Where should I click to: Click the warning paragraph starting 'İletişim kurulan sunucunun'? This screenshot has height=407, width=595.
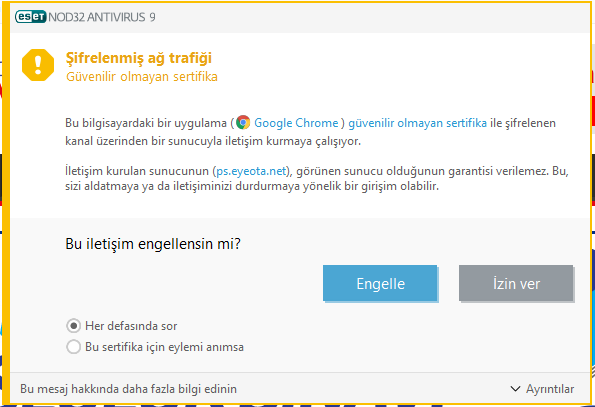coord(317,178)
